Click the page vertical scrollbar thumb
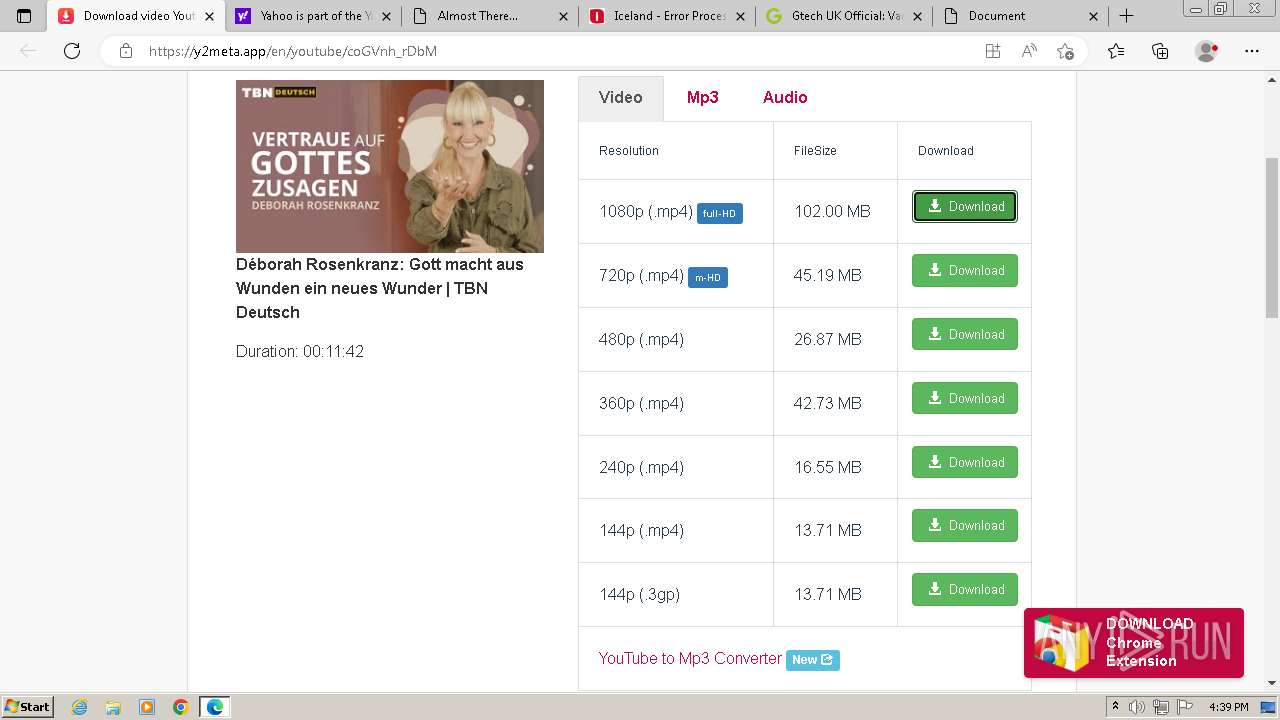 click(x=1272, y=238)
